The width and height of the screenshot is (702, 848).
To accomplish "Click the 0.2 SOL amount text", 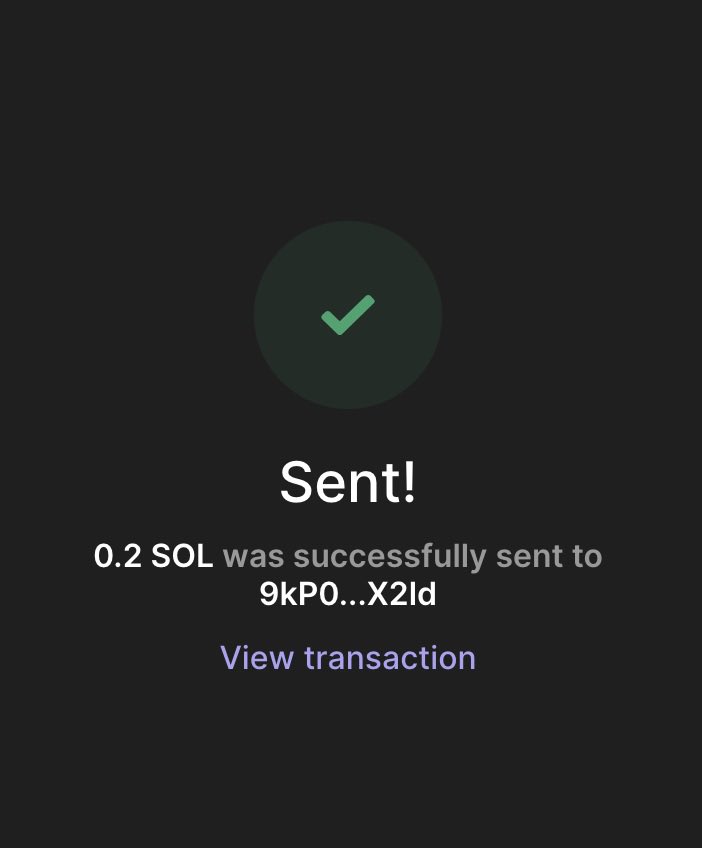I will click(x=153, y=556).
